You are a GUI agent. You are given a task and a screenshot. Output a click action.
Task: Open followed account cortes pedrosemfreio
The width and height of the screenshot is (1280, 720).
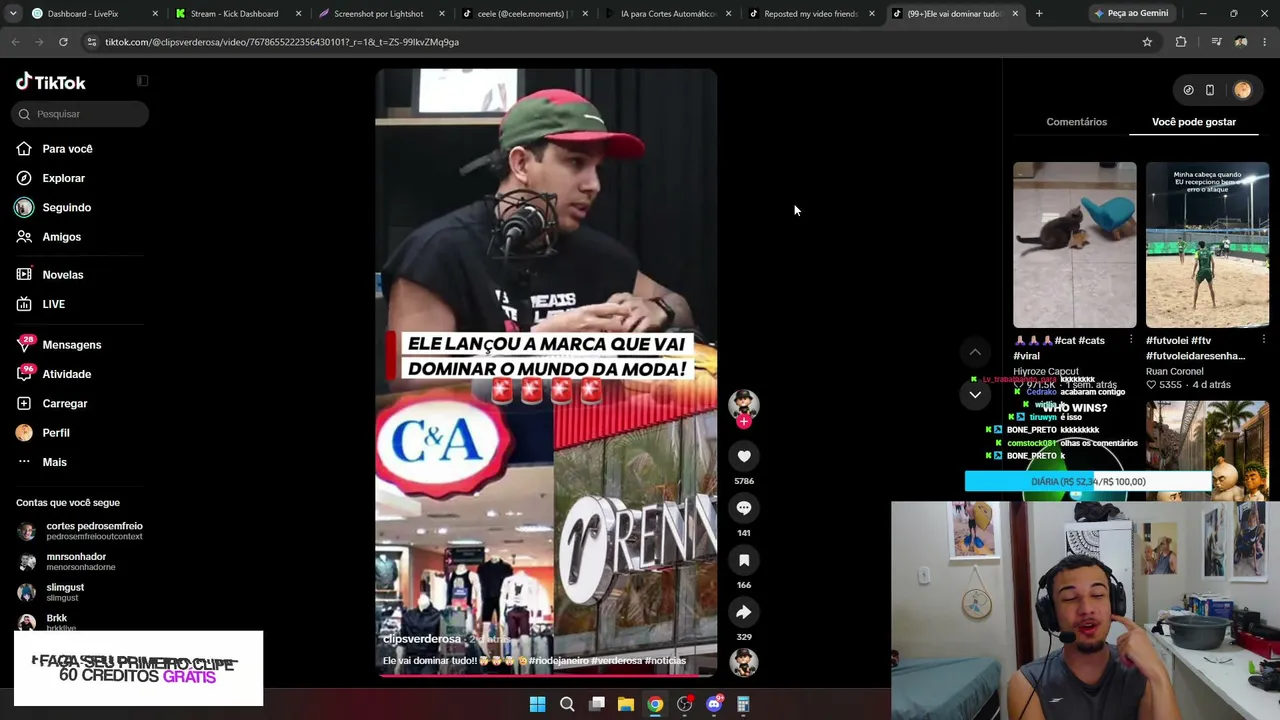pos(80,531)
